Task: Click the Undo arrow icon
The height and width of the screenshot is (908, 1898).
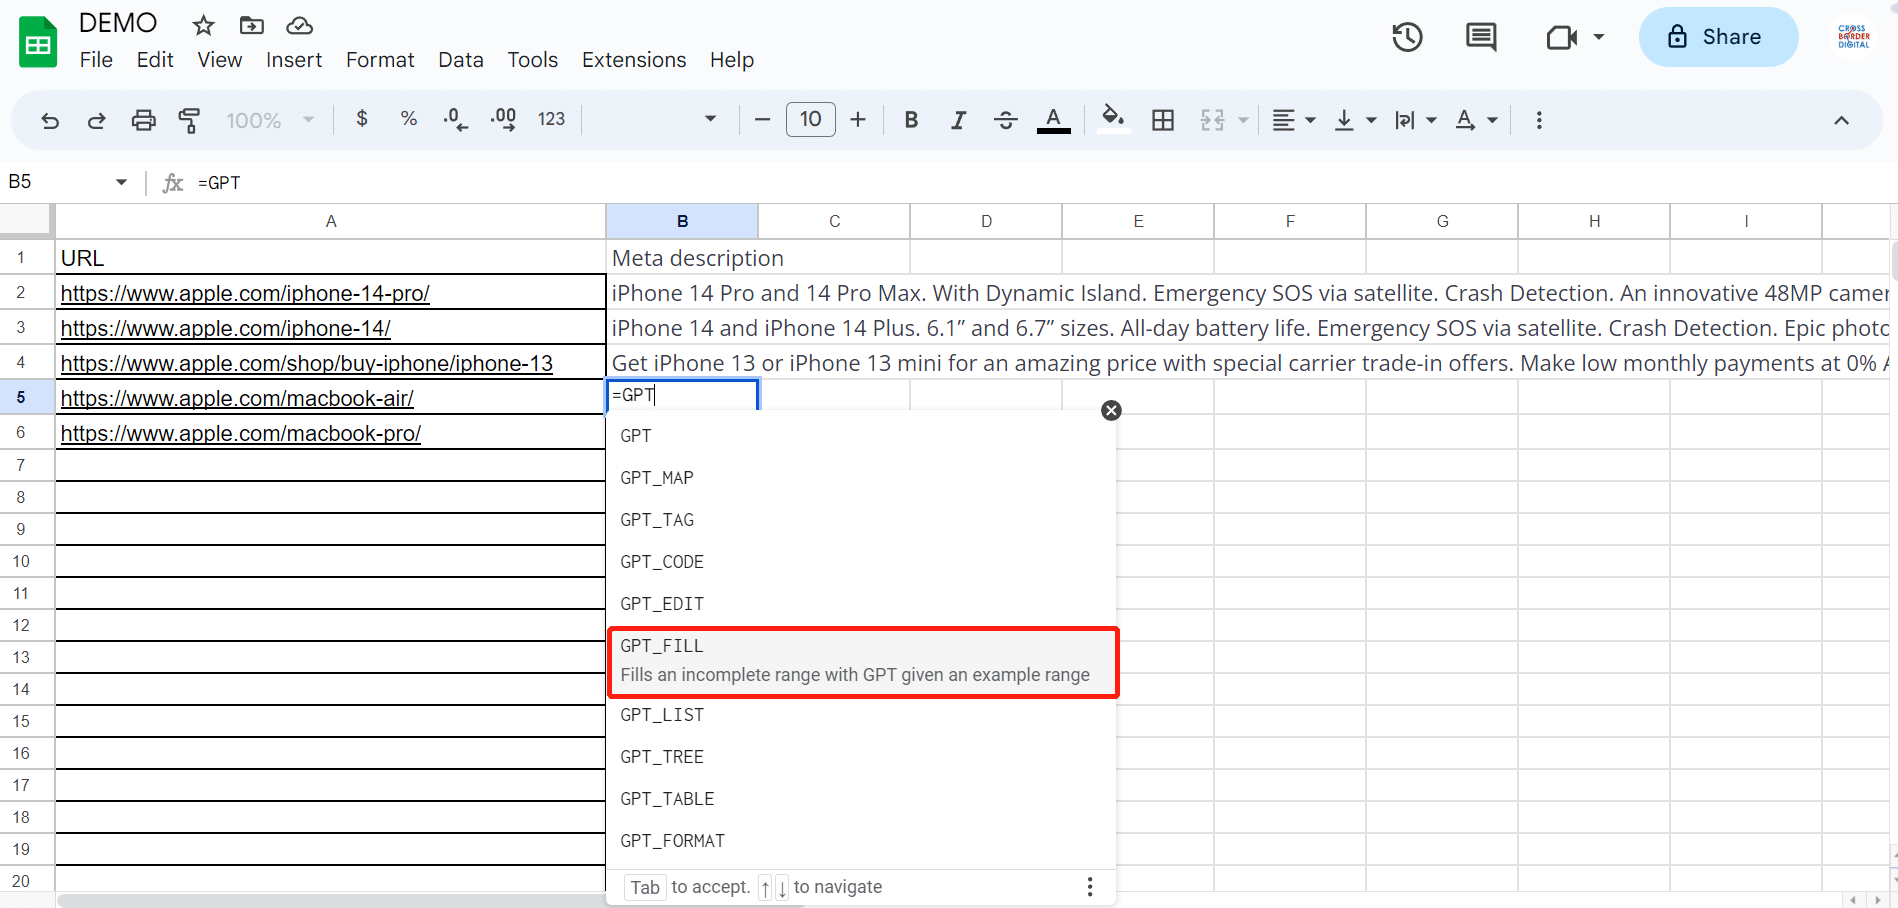Action: (x=49, y=120)
